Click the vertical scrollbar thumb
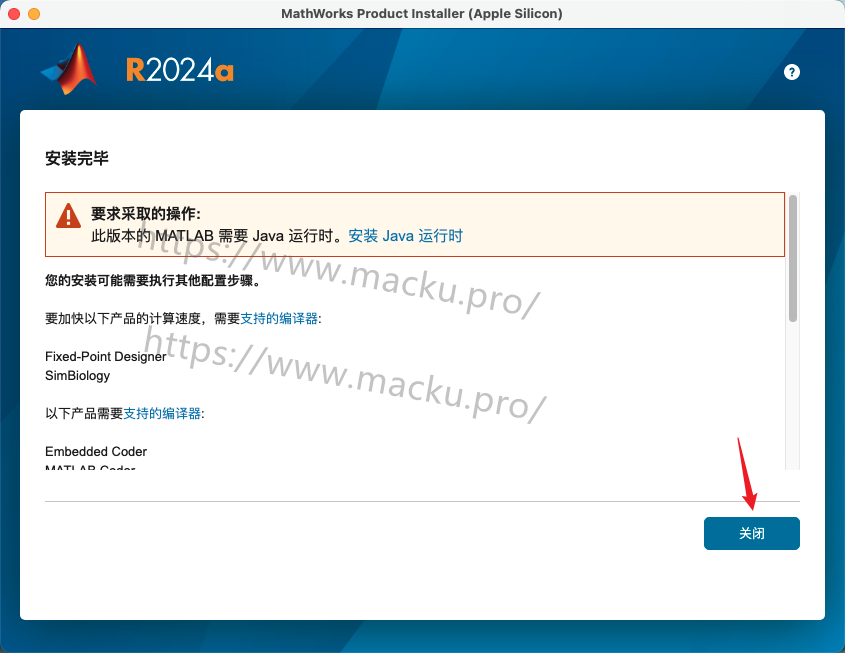845x653 pixels. pyautogui.click(x=793, y=259)
